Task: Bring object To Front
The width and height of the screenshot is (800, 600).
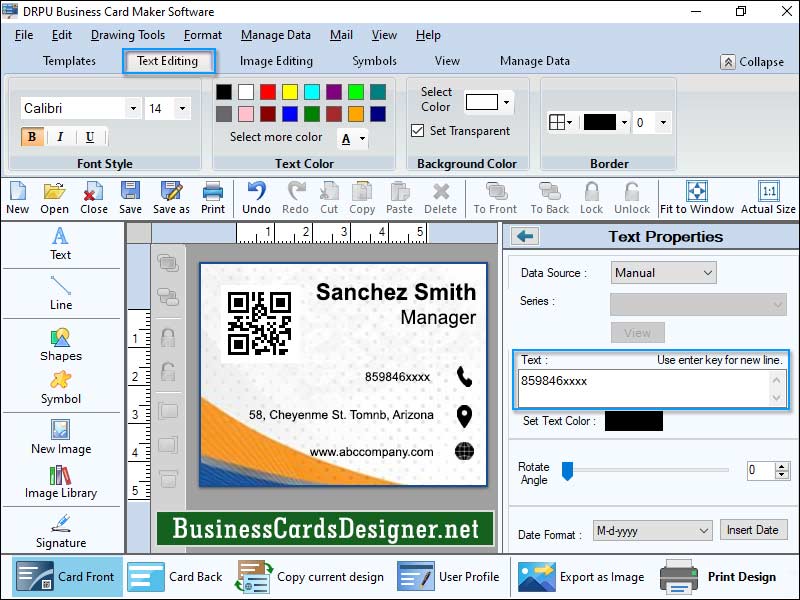Action: tap(495, 198)
